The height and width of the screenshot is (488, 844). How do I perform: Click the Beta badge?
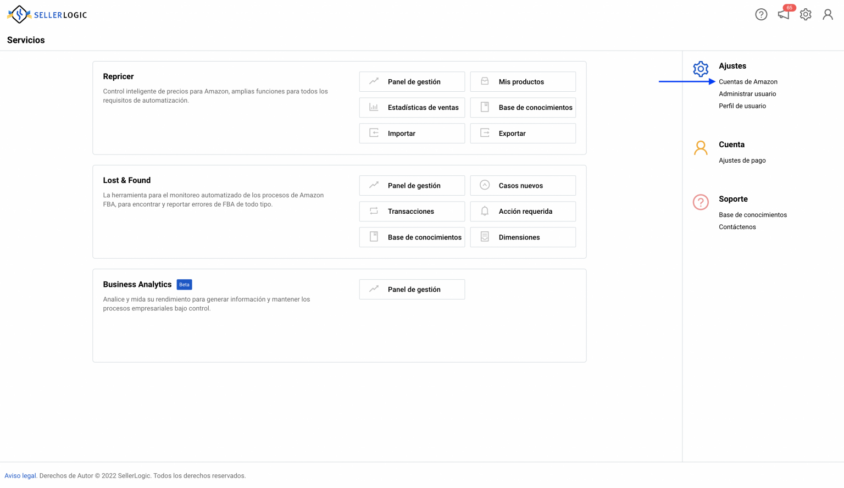coord(184,285)
